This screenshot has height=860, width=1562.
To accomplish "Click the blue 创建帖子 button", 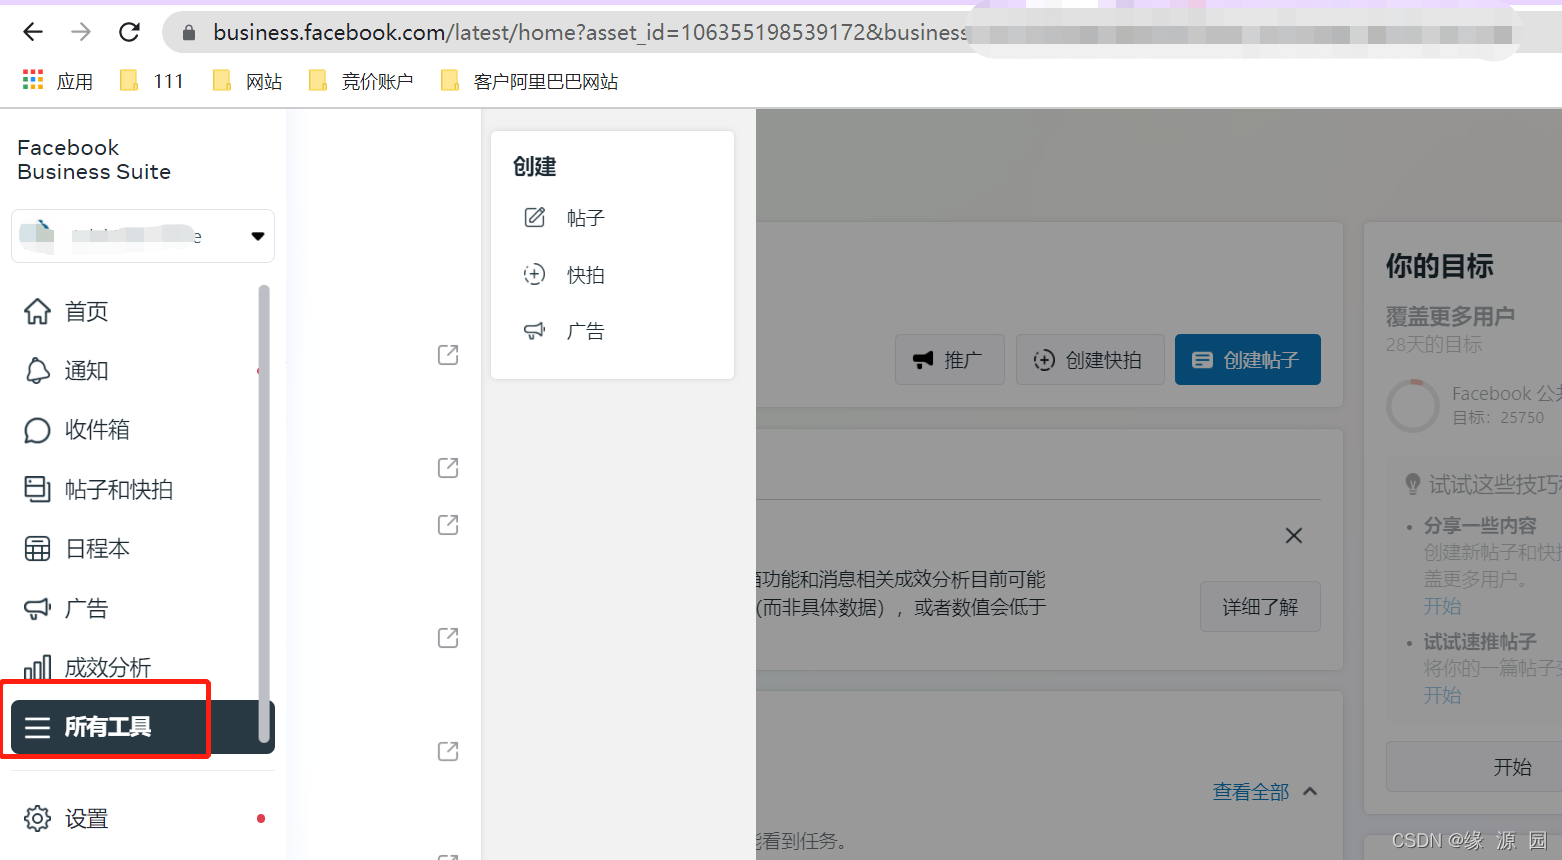I will [1247, 359].
